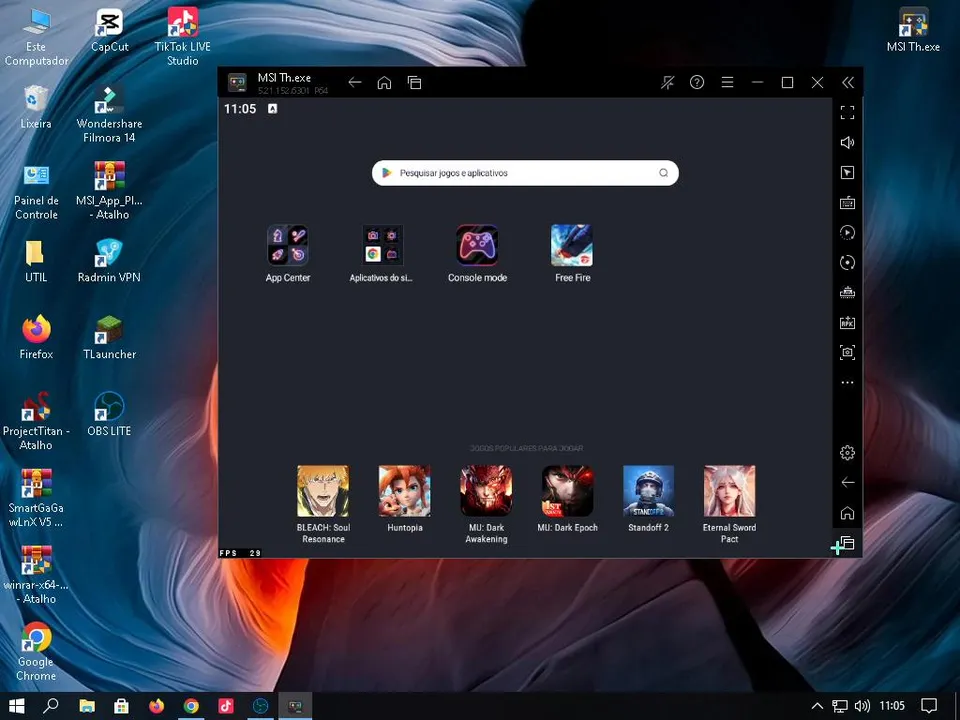The width and height of the screenshot is (960, 720).
Task: Open taskbar search magnifier
Action: (x=51, y=706)
